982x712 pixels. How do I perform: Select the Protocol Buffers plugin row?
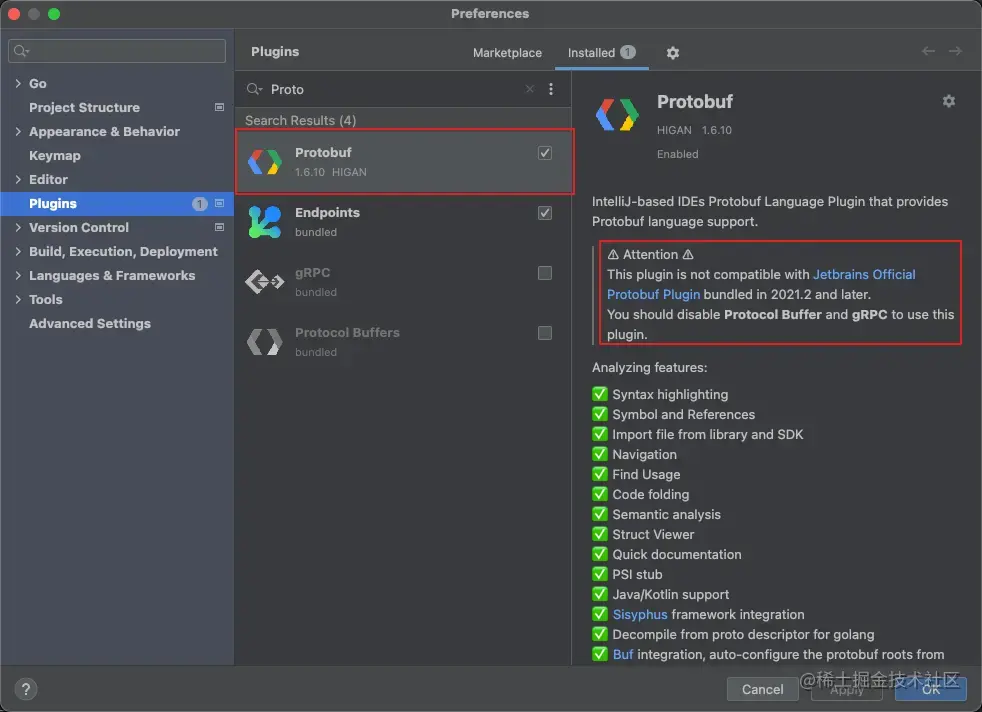tap(405, 342)
